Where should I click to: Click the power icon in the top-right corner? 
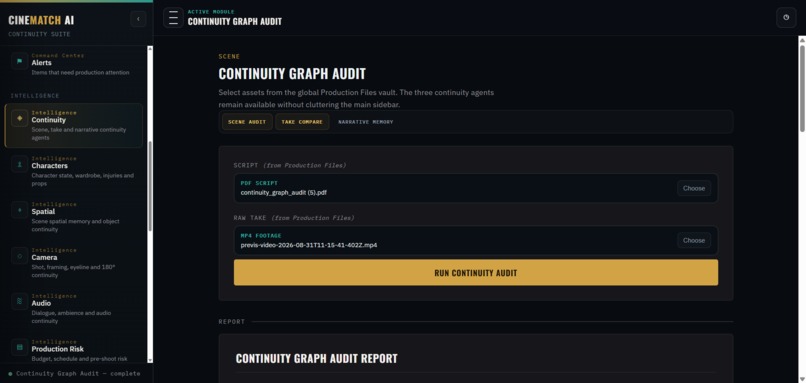pos(786,17)
